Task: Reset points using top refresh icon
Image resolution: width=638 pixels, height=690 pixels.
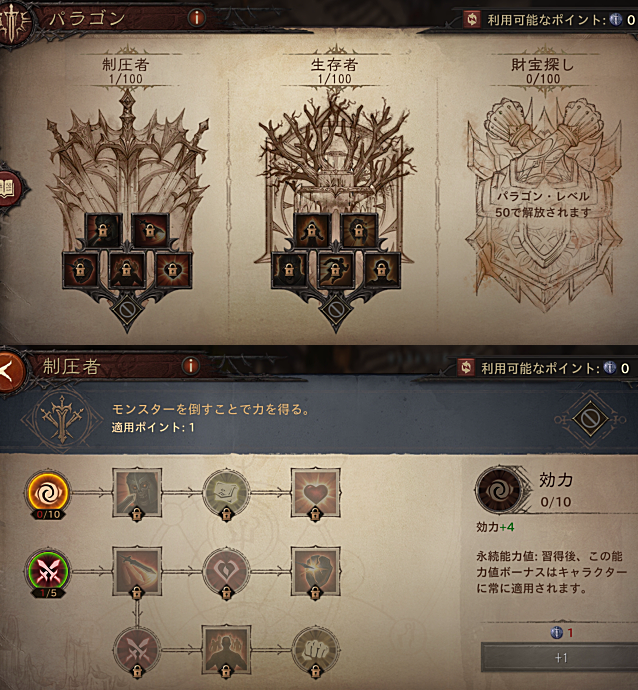Action: coord(472,19)
